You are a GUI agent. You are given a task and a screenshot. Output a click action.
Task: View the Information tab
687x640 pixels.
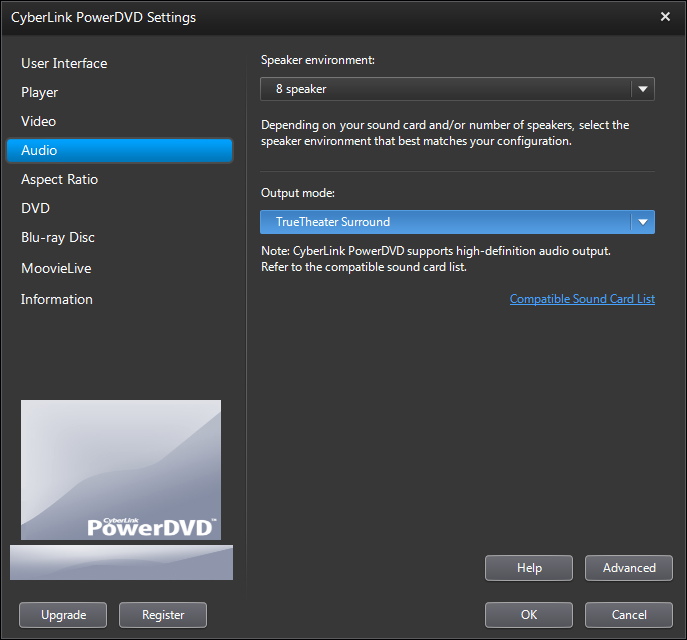(x=57, y=299)
